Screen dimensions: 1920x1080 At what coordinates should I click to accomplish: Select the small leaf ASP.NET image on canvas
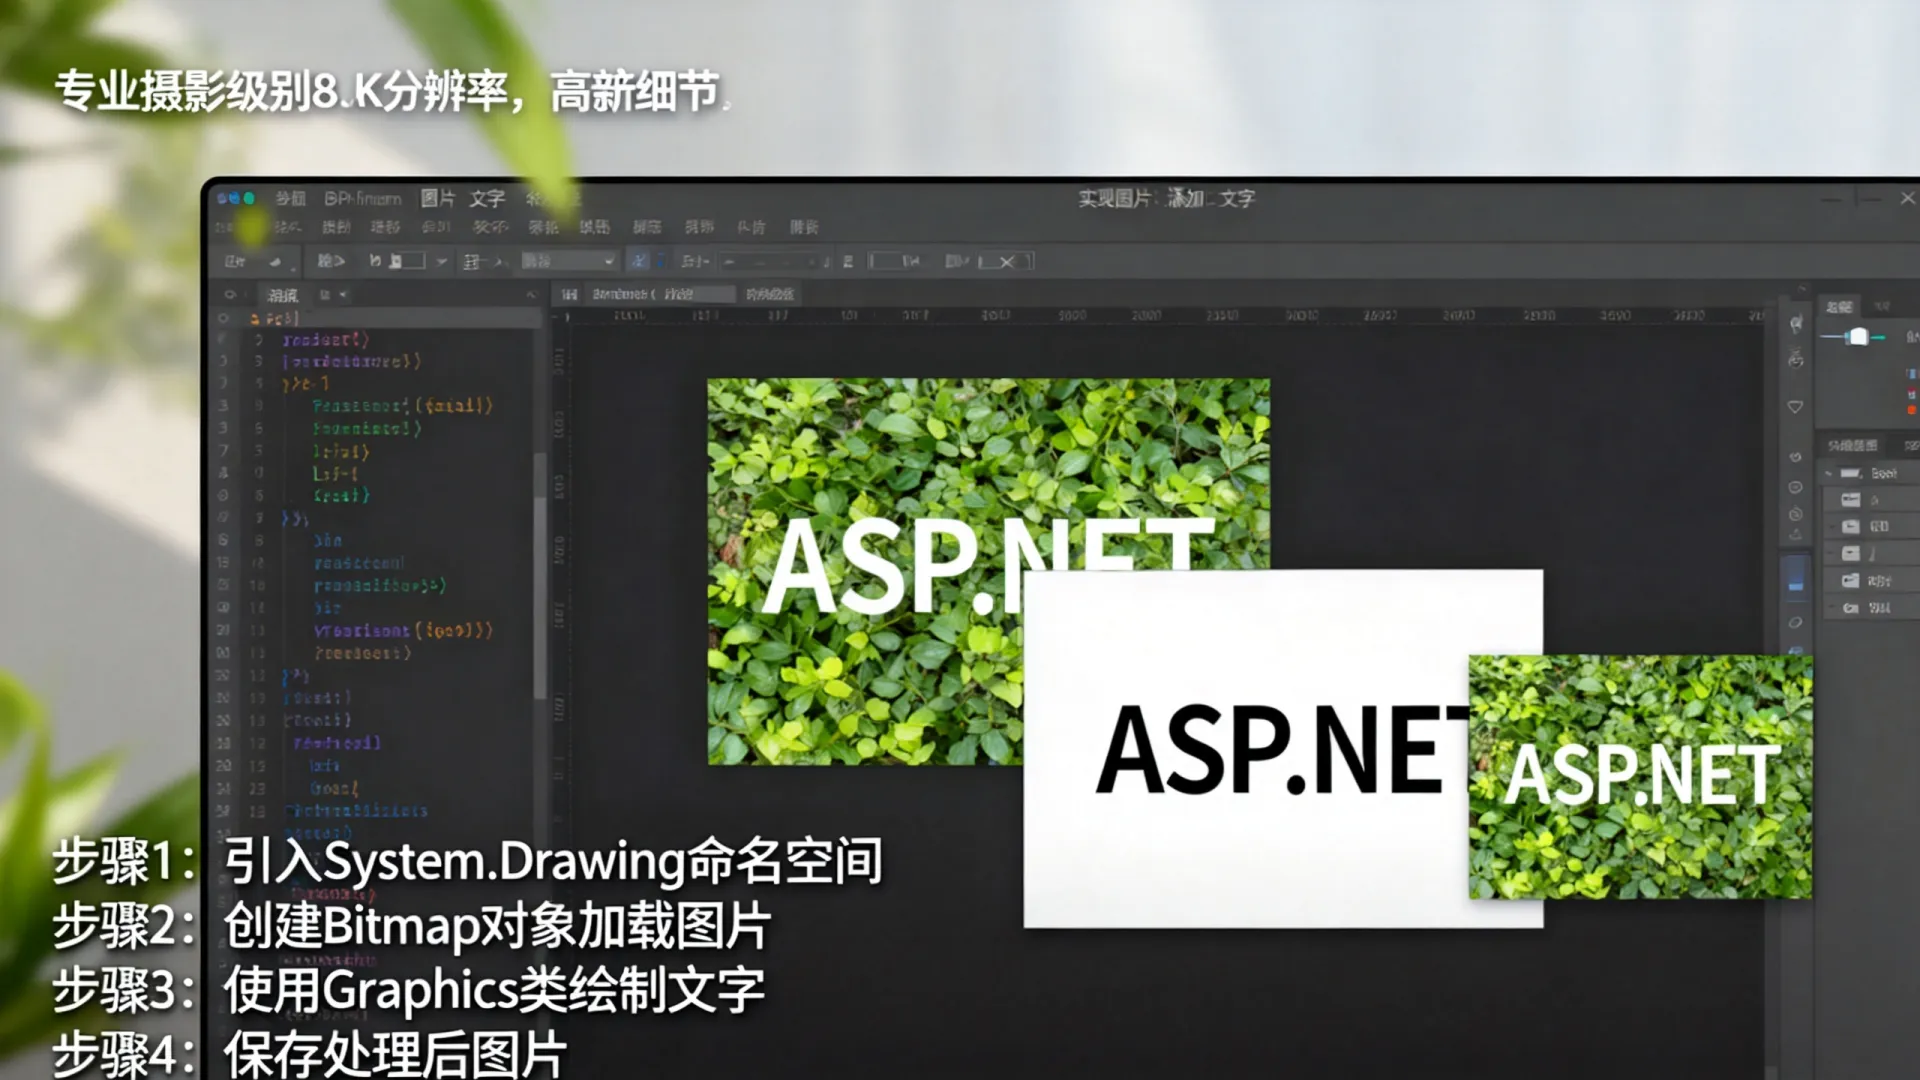pos(1640,776)
